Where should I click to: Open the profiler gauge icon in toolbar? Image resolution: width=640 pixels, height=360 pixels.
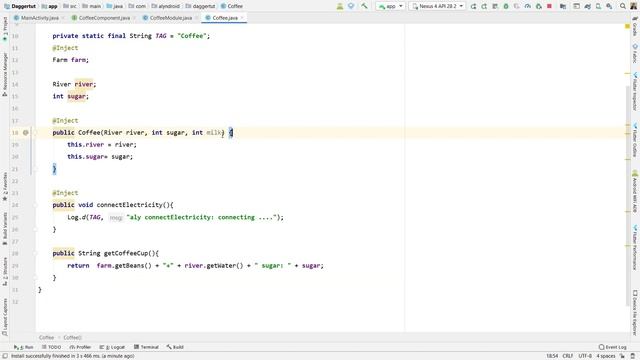[528, 6]
